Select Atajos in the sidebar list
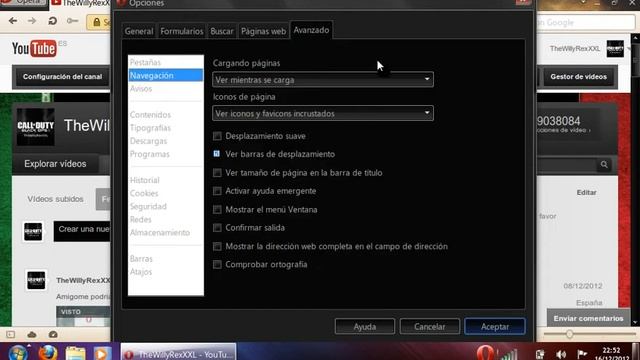This screenshot has width=640, height=360. 165,271
